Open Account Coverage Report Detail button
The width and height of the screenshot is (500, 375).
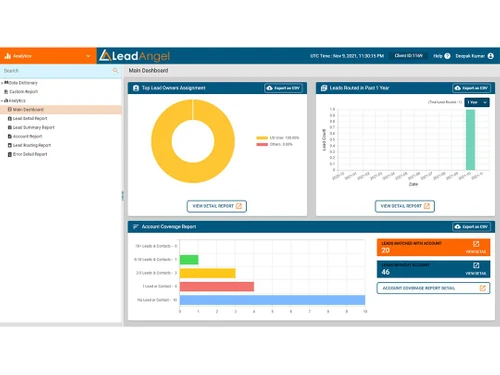pos(433,288)
